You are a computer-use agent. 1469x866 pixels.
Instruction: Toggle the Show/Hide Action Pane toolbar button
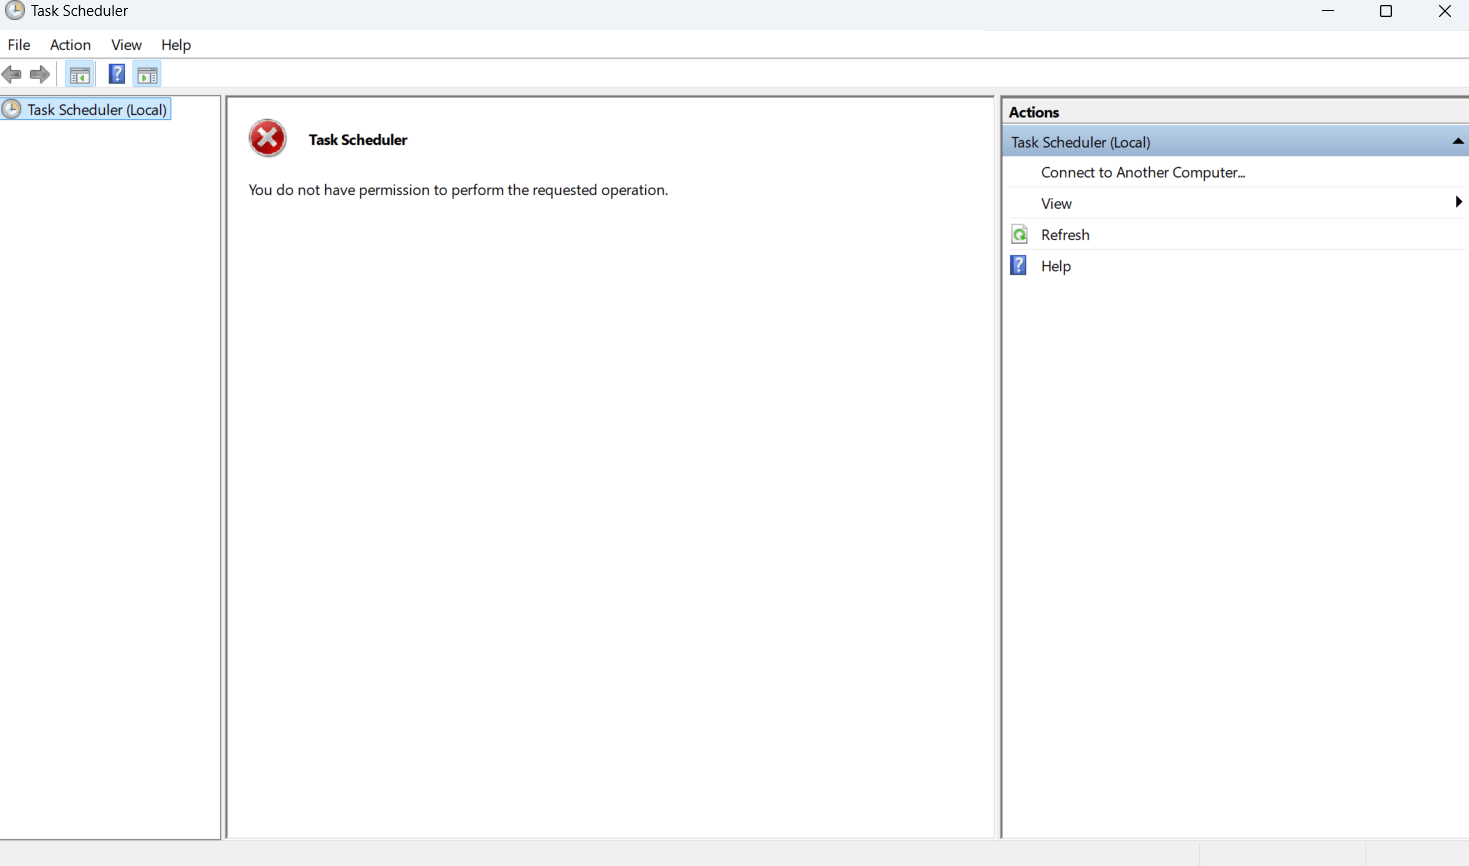click(146, 73)
